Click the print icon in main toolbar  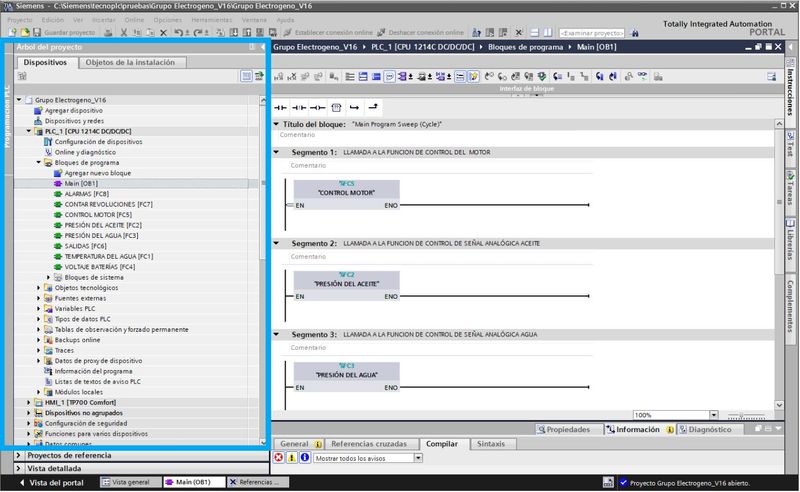[108, 33]
